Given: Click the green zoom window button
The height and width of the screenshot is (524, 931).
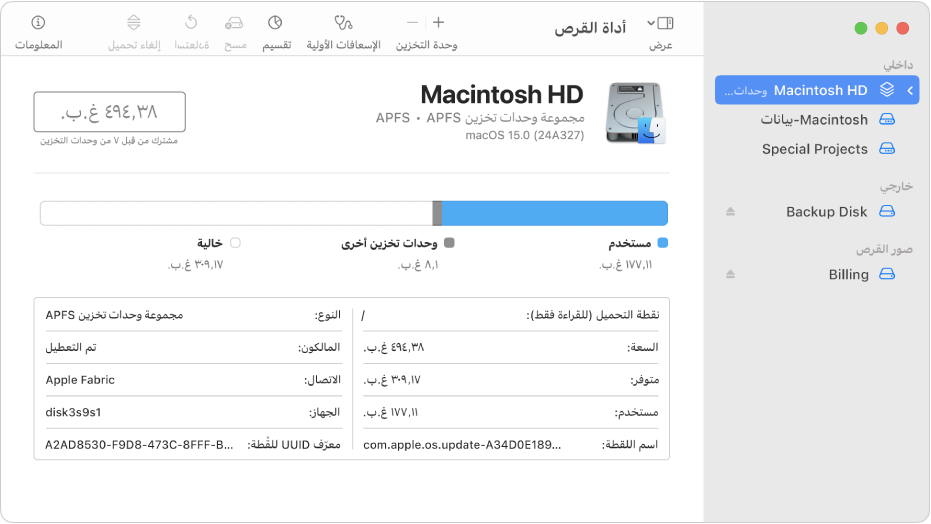Looking at the screenshot, I should (861, 28).
